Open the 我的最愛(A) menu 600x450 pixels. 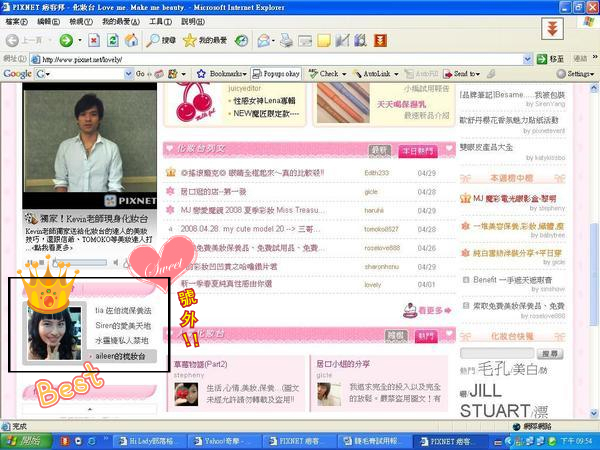click(x=121, y=22)
